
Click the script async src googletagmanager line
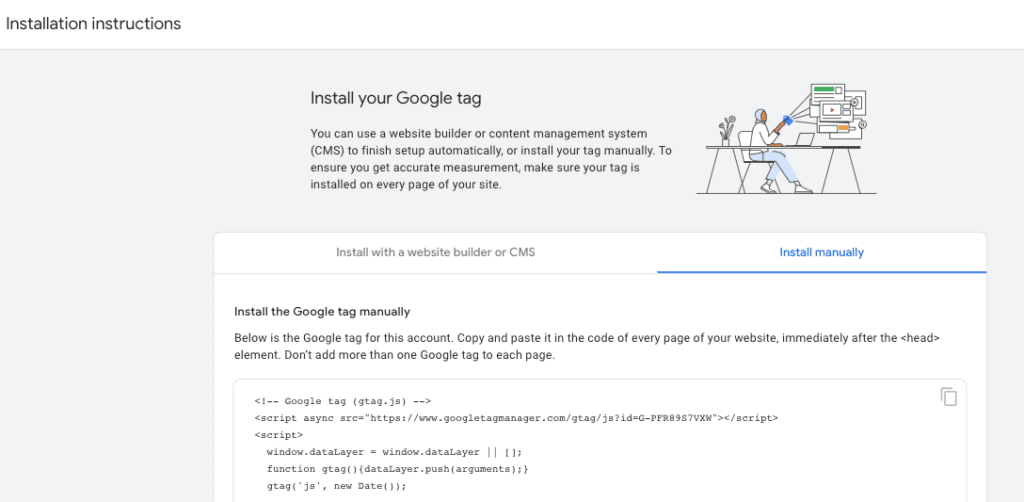click(516, 418)
